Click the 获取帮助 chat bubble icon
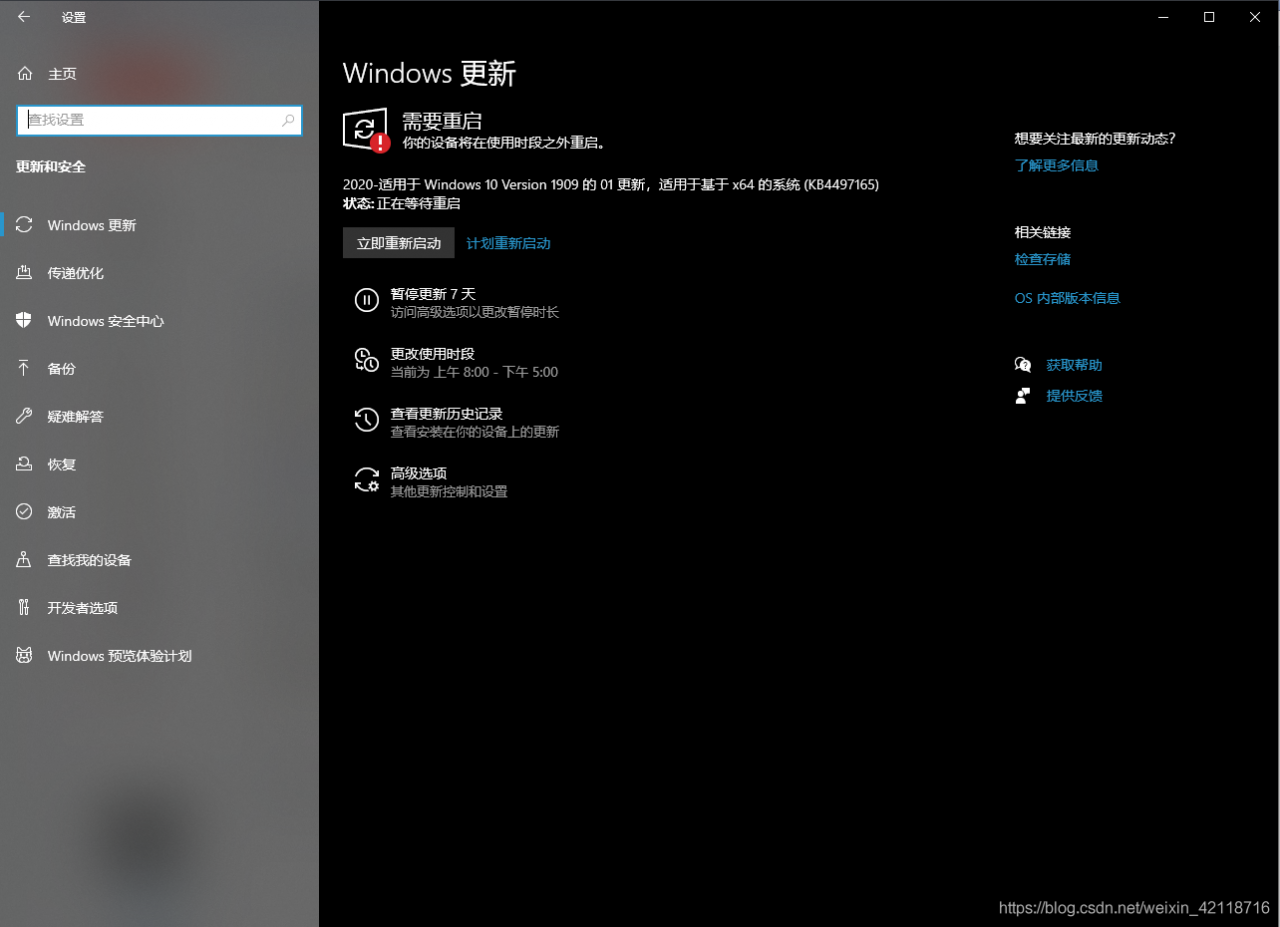Viewport: 1280px width, 927px height. tap(1023, 365)
